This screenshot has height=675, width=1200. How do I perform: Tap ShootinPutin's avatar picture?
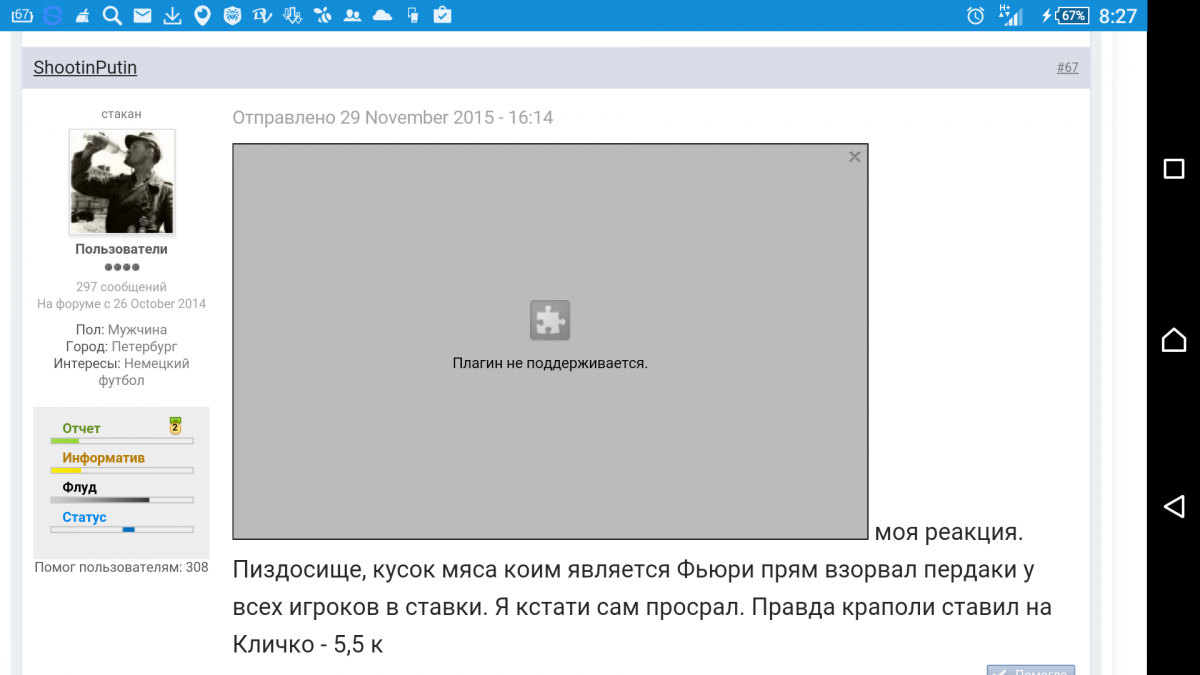pyautogui.click(x=122, y=182)
